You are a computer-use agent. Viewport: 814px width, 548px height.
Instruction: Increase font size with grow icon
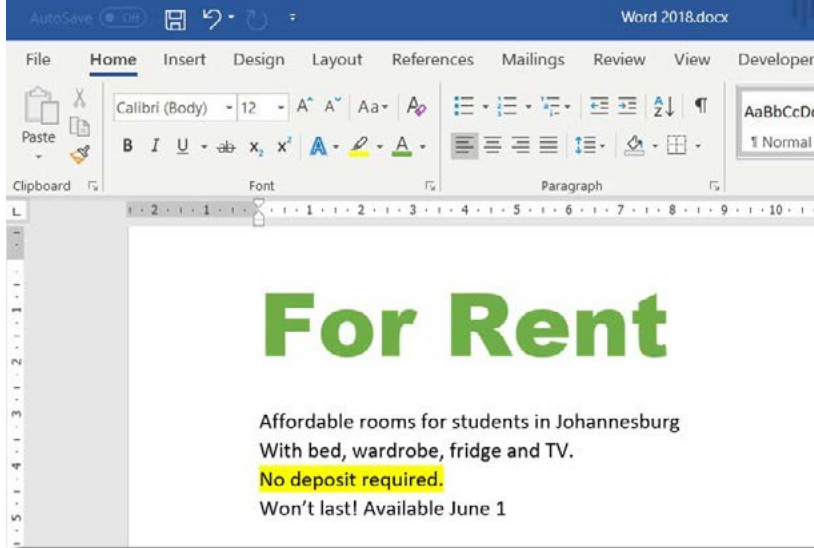305,106
